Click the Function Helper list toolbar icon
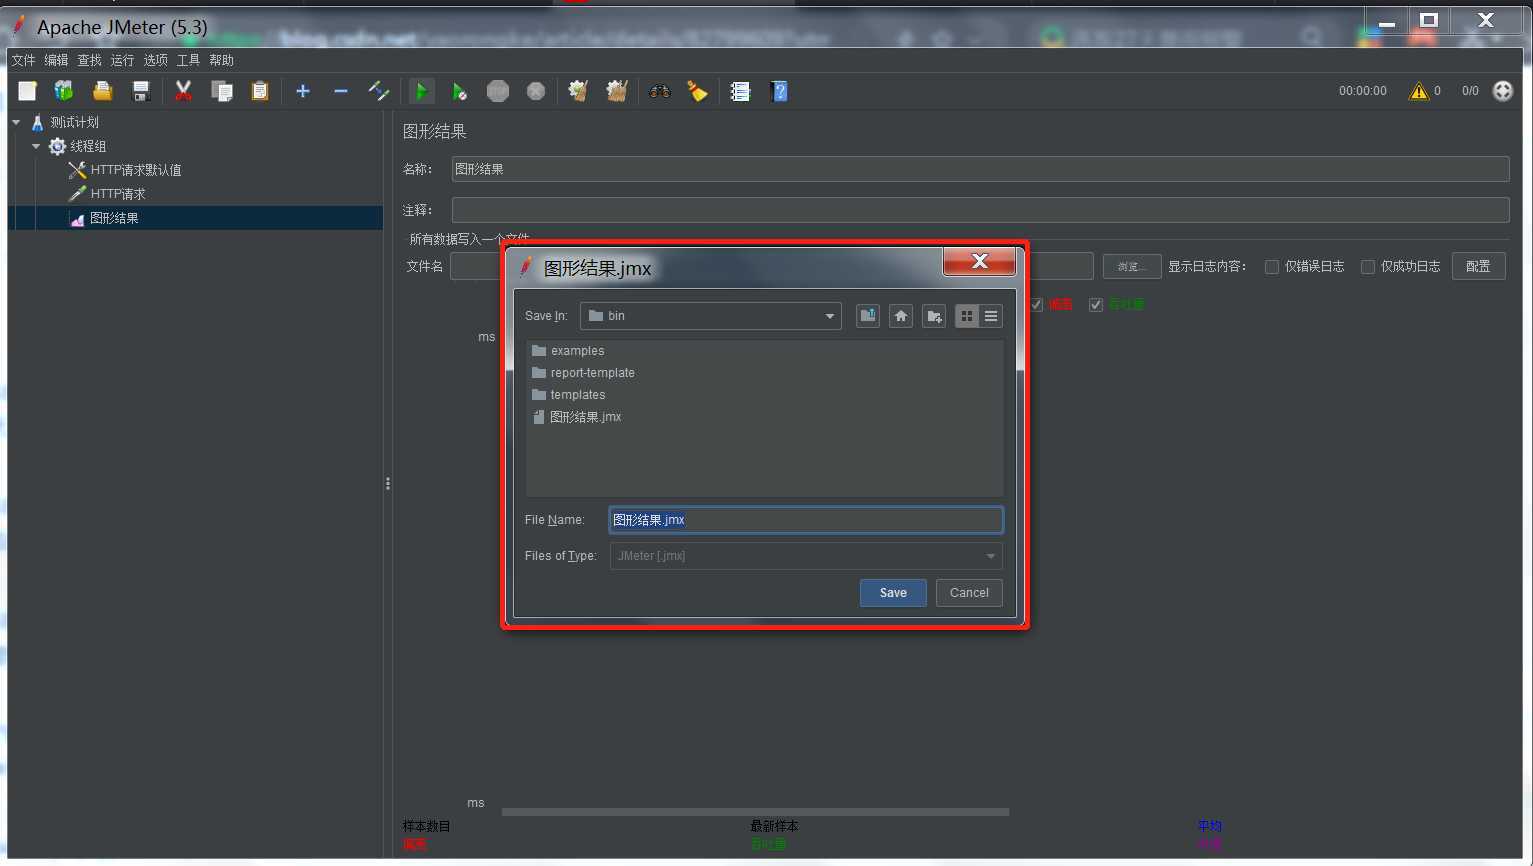The width and height of the screenshot is (1533, 866). 740,91
